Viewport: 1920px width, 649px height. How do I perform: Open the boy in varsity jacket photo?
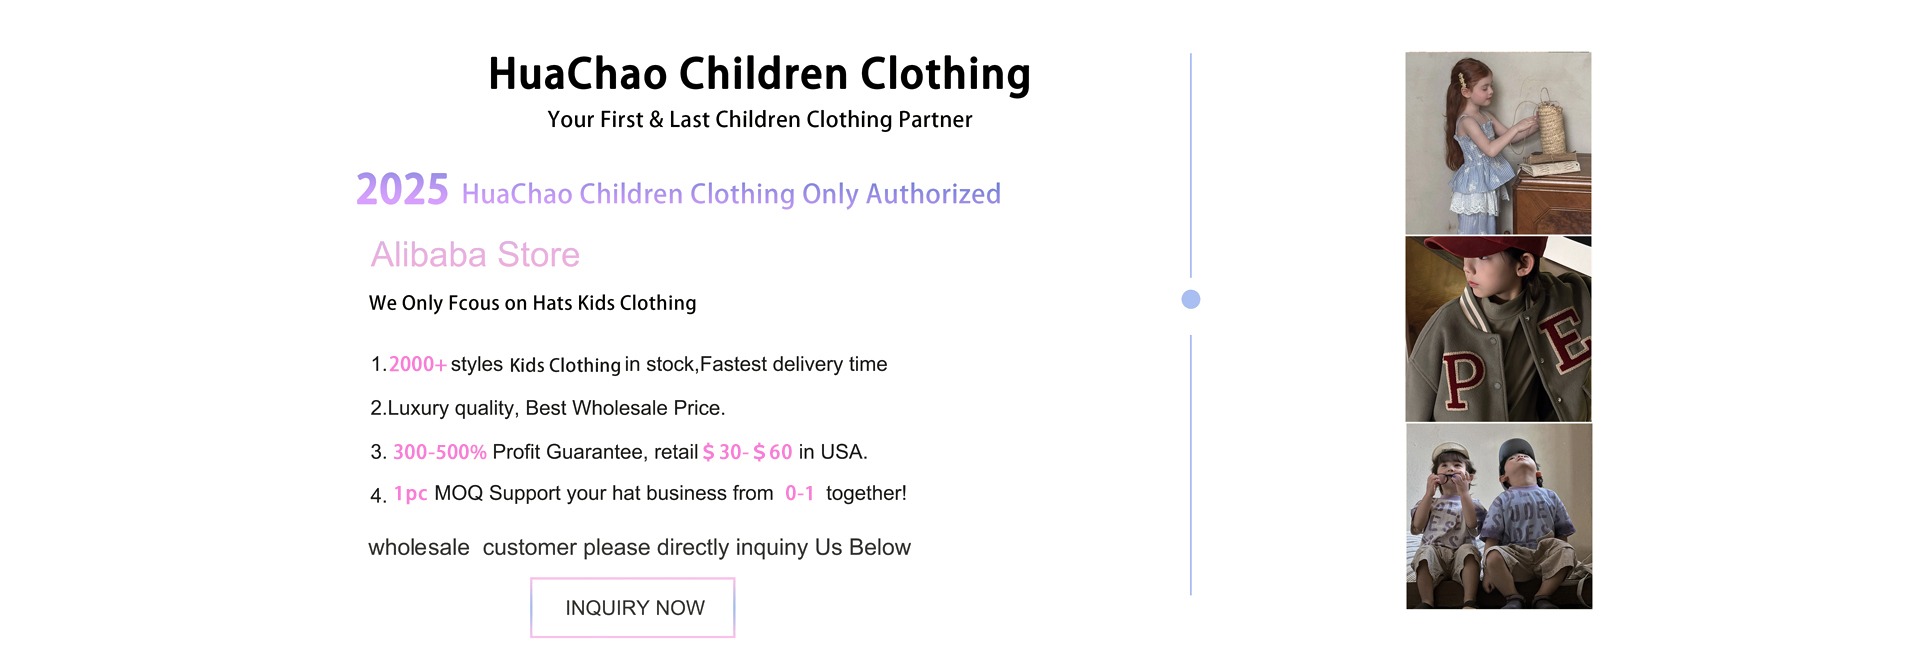pos(1498,329)
